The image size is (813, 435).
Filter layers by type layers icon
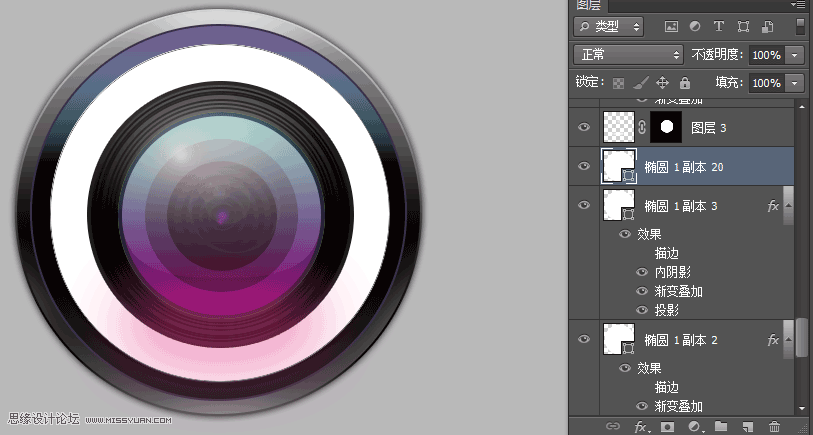[x=719, y=26]
